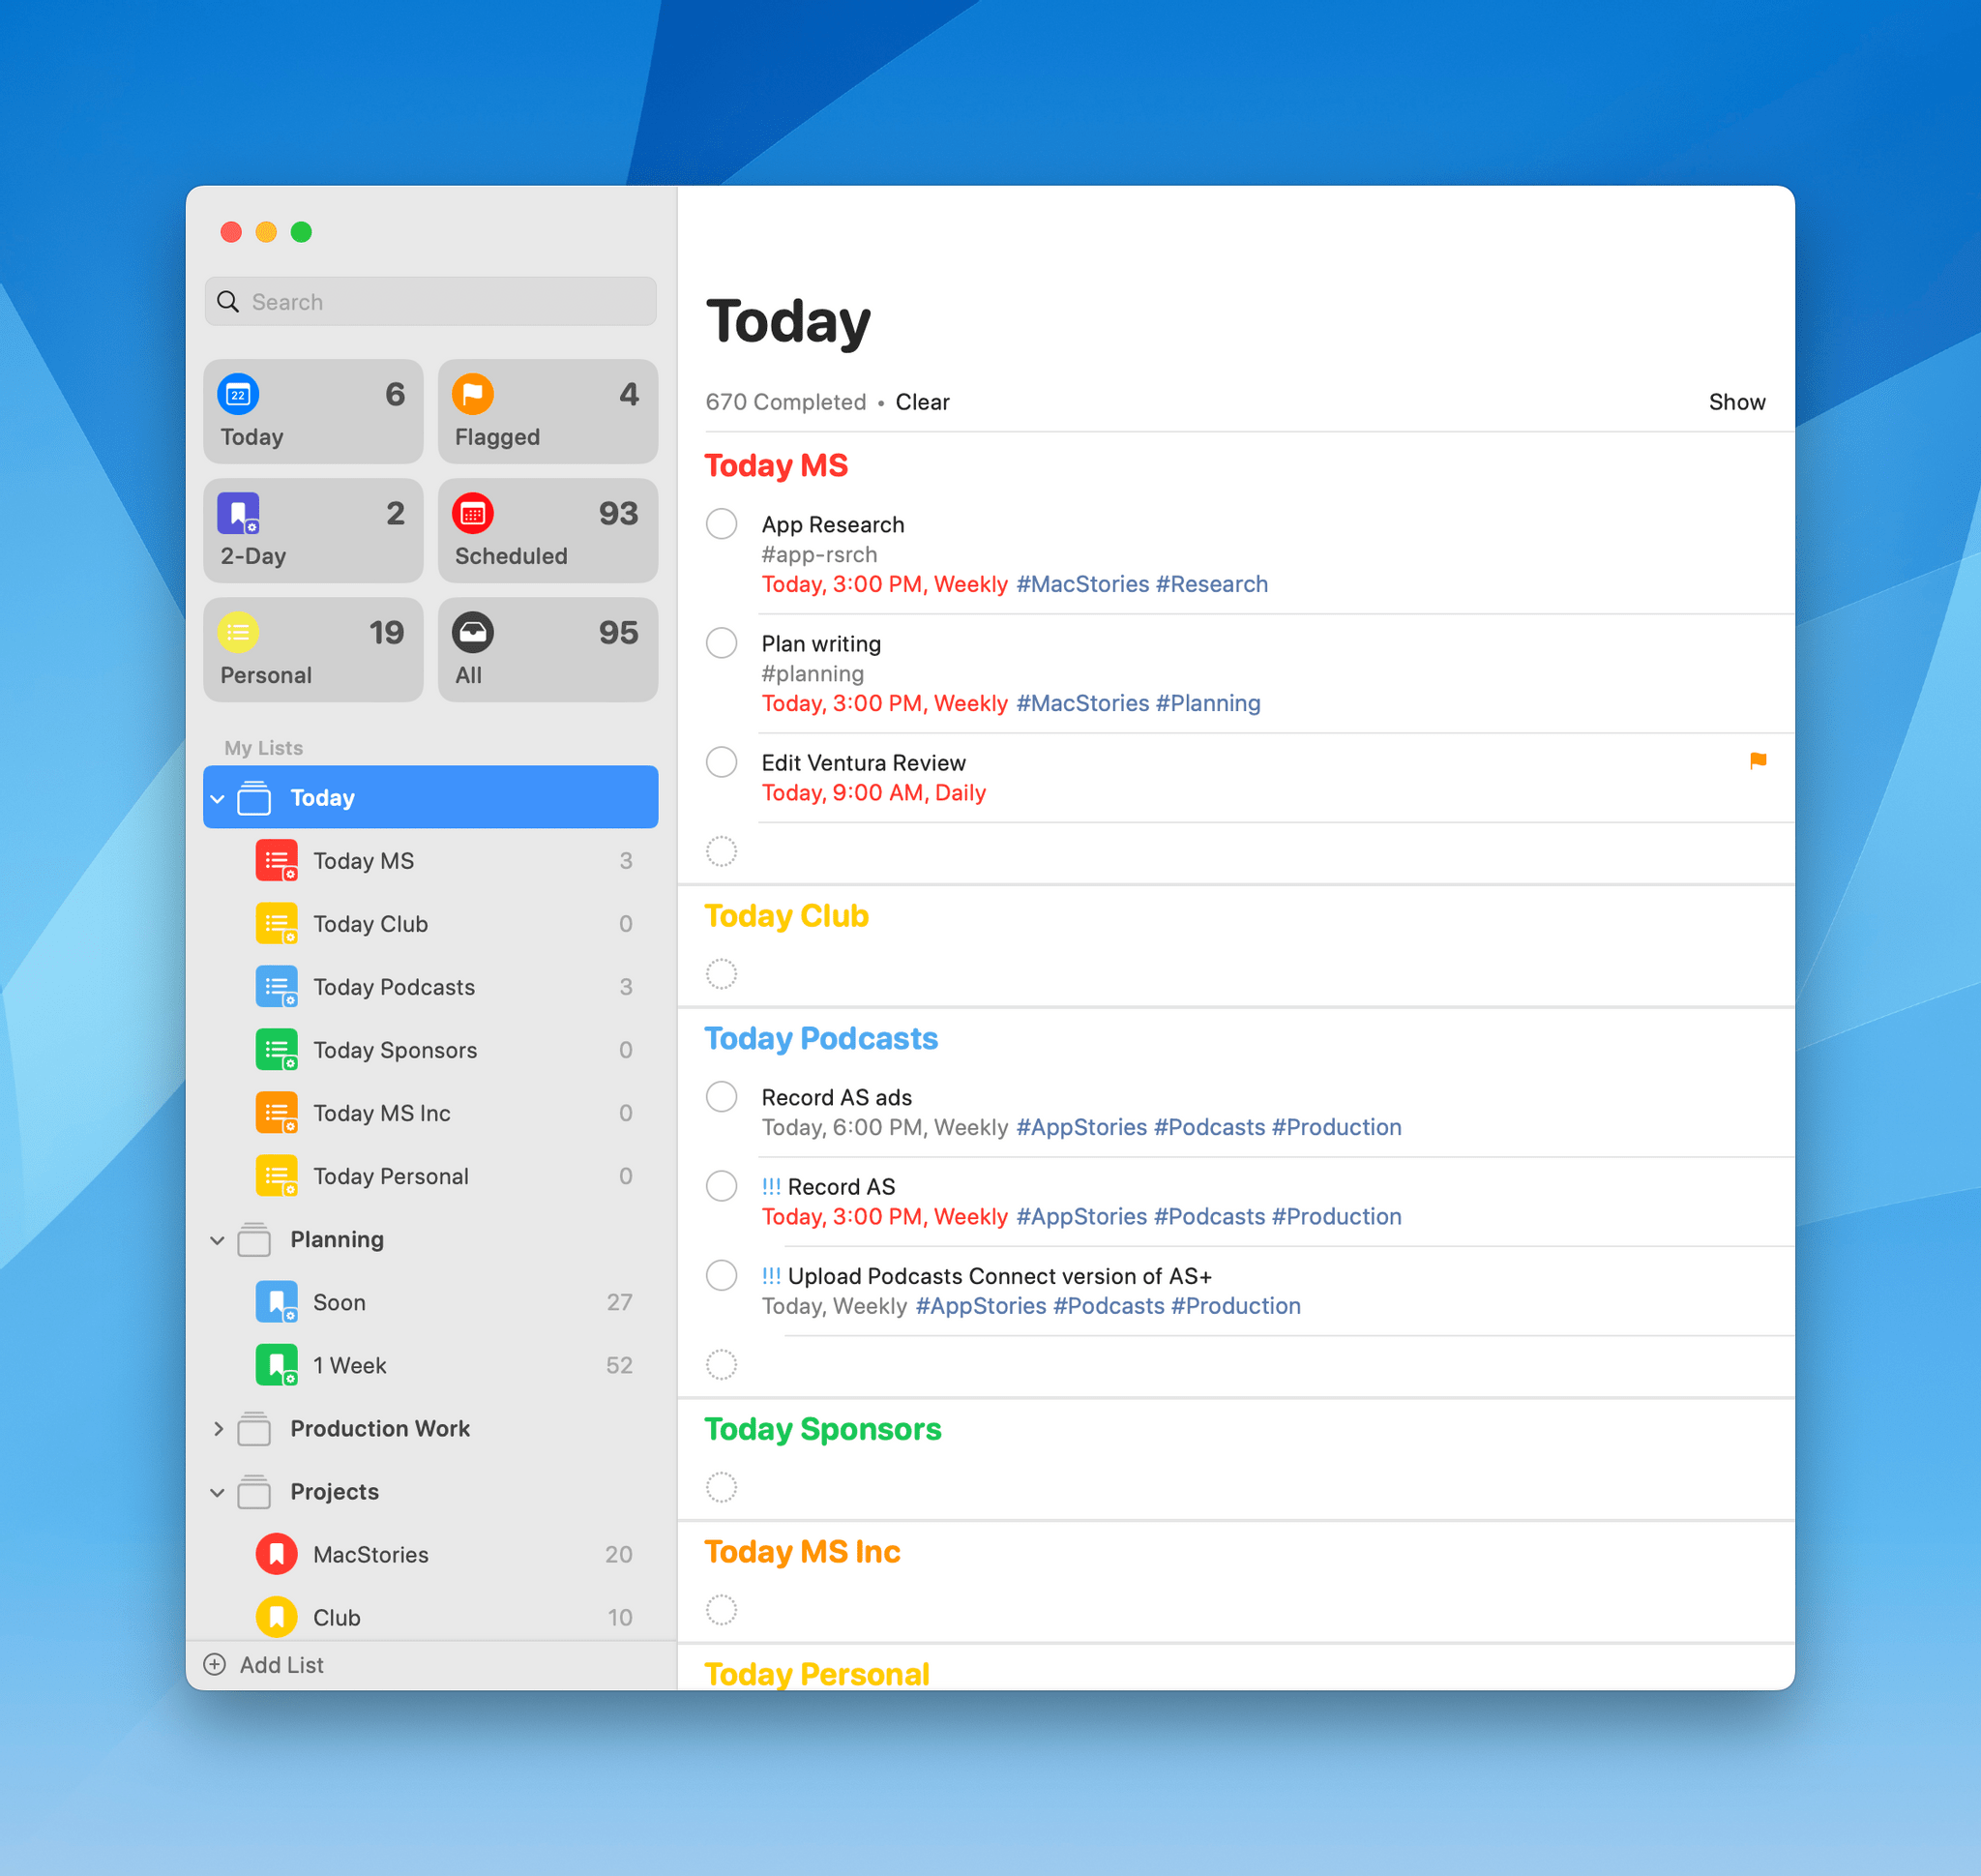Click Show to reveal completed reminders

pos(1737,402)
